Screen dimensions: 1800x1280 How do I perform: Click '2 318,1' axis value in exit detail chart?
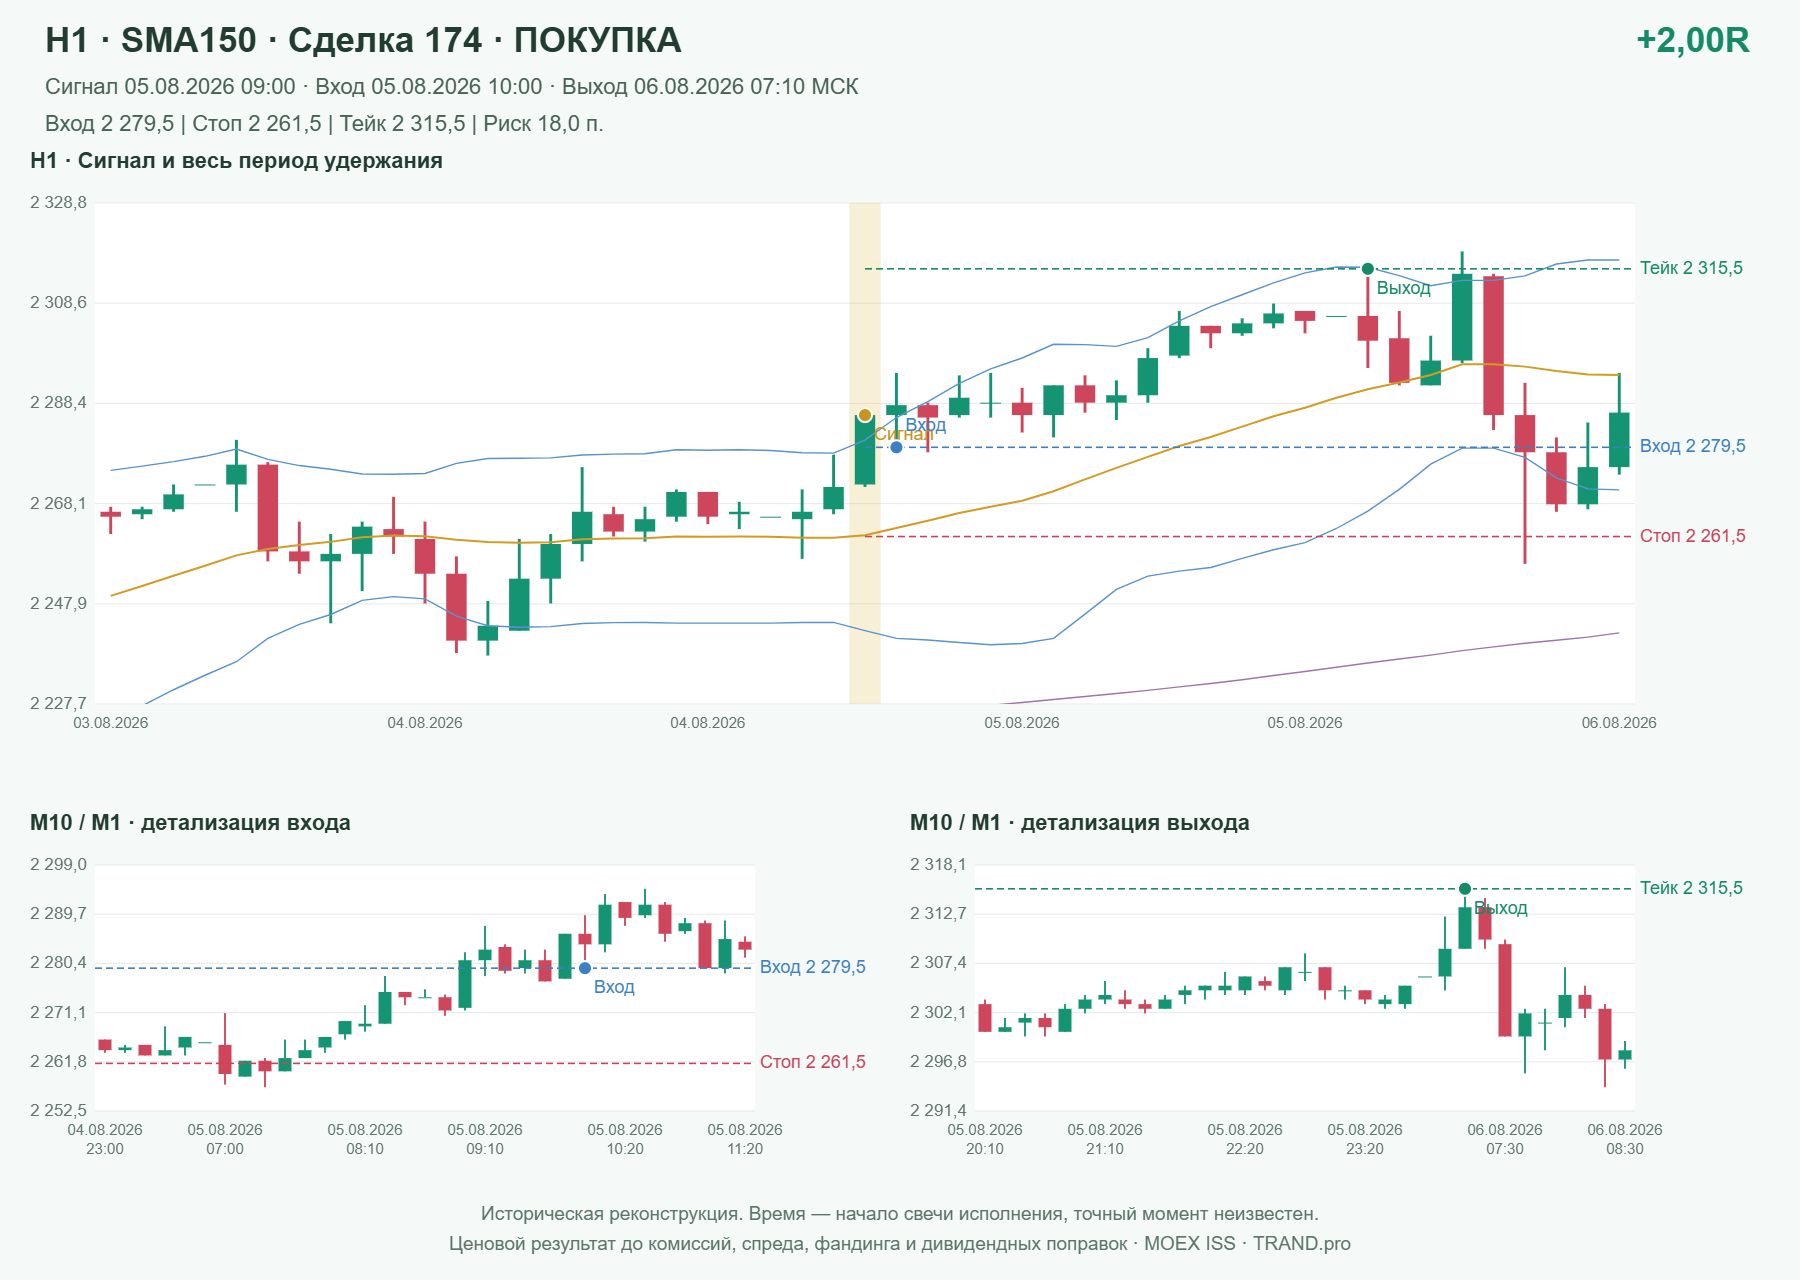pos(938,865)
